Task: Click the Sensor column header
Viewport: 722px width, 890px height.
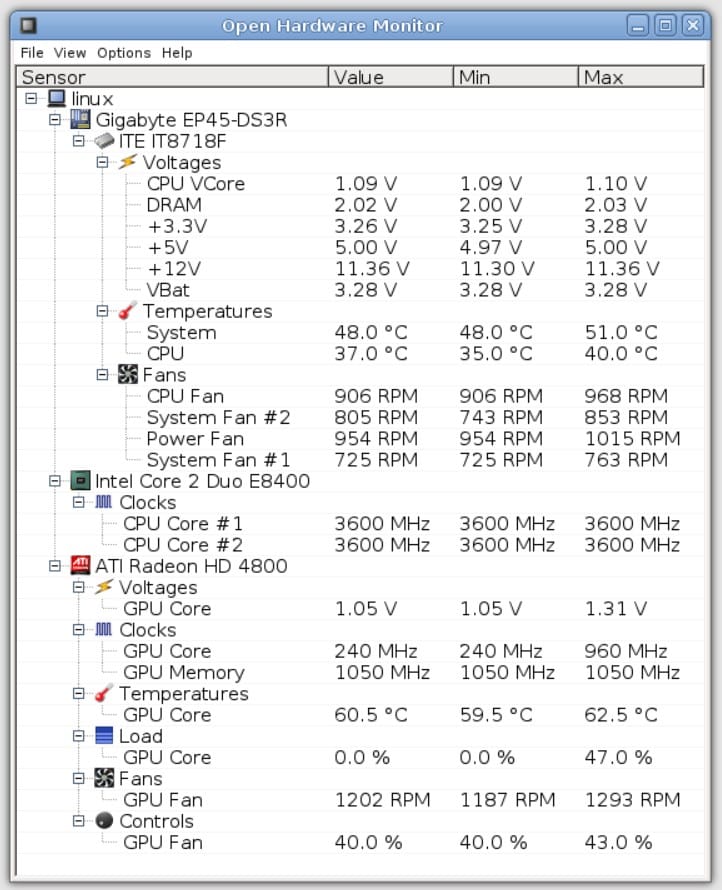Action: [x=172, y=77]
